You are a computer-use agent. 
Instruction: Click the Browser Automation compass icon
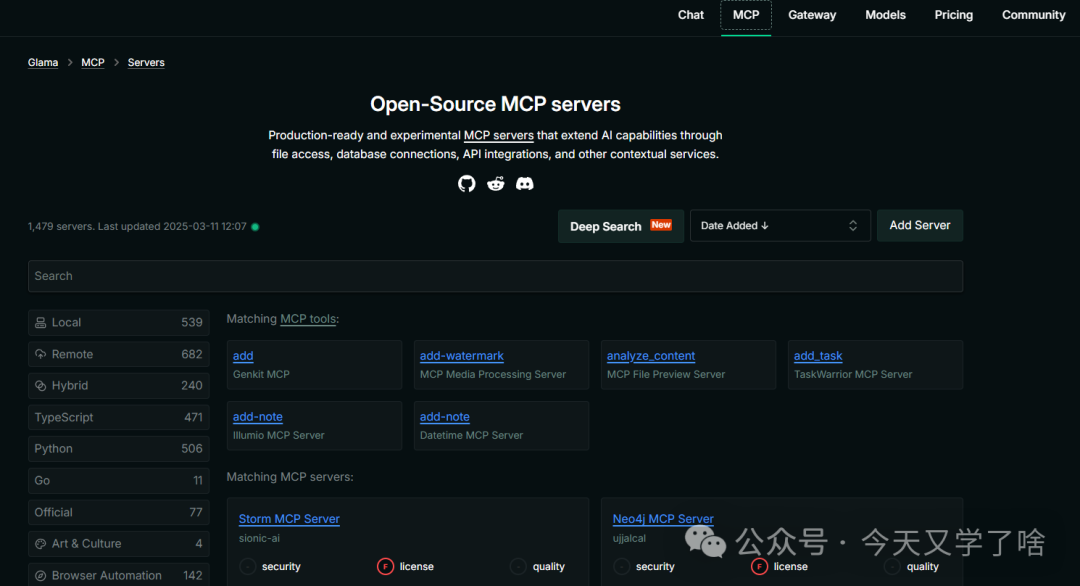tap(41, 576)
